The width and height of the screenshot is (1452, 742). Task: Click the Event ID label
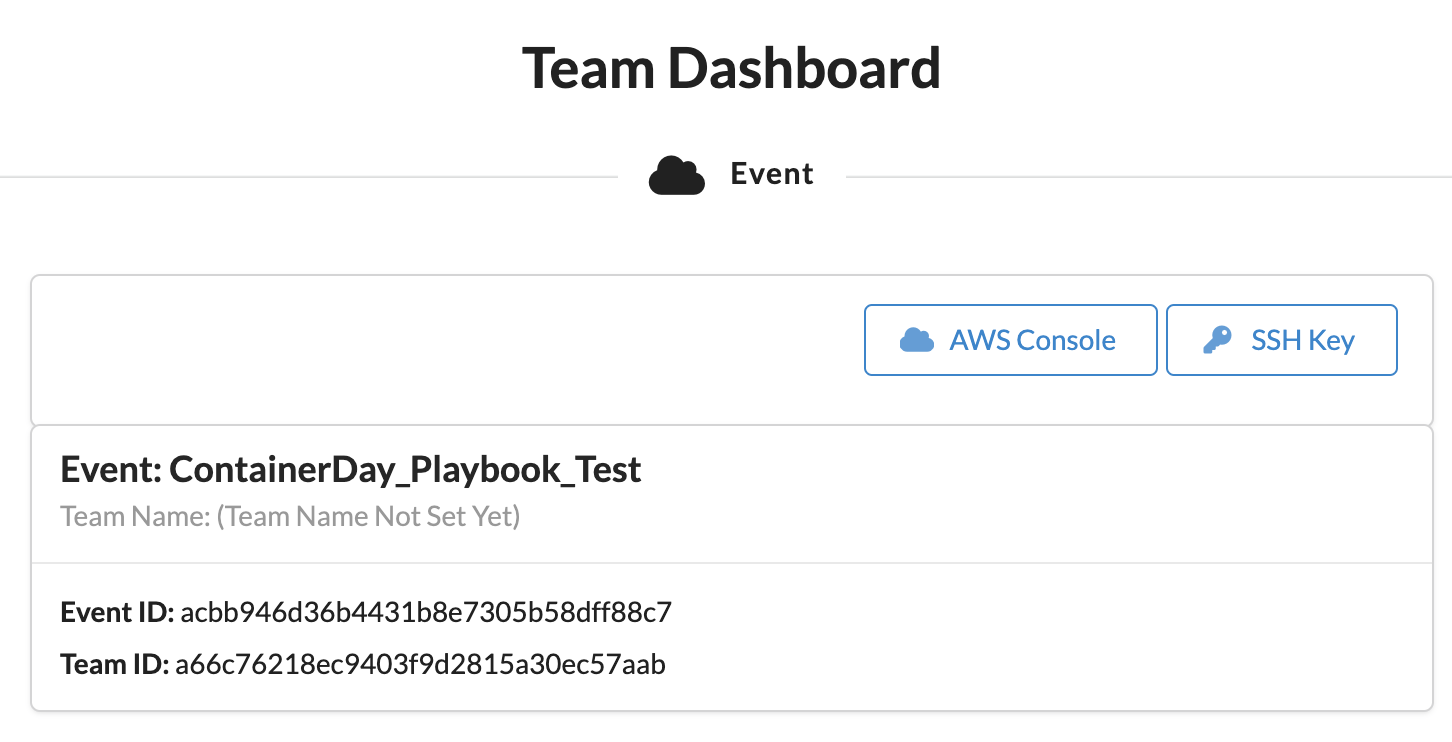click(x=118, y=612)
